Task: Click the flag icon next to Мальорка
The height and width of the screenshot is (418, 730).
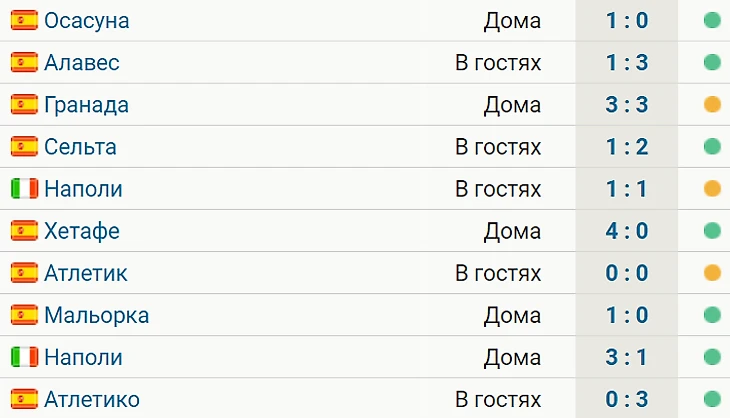Action: coord(24,315)
